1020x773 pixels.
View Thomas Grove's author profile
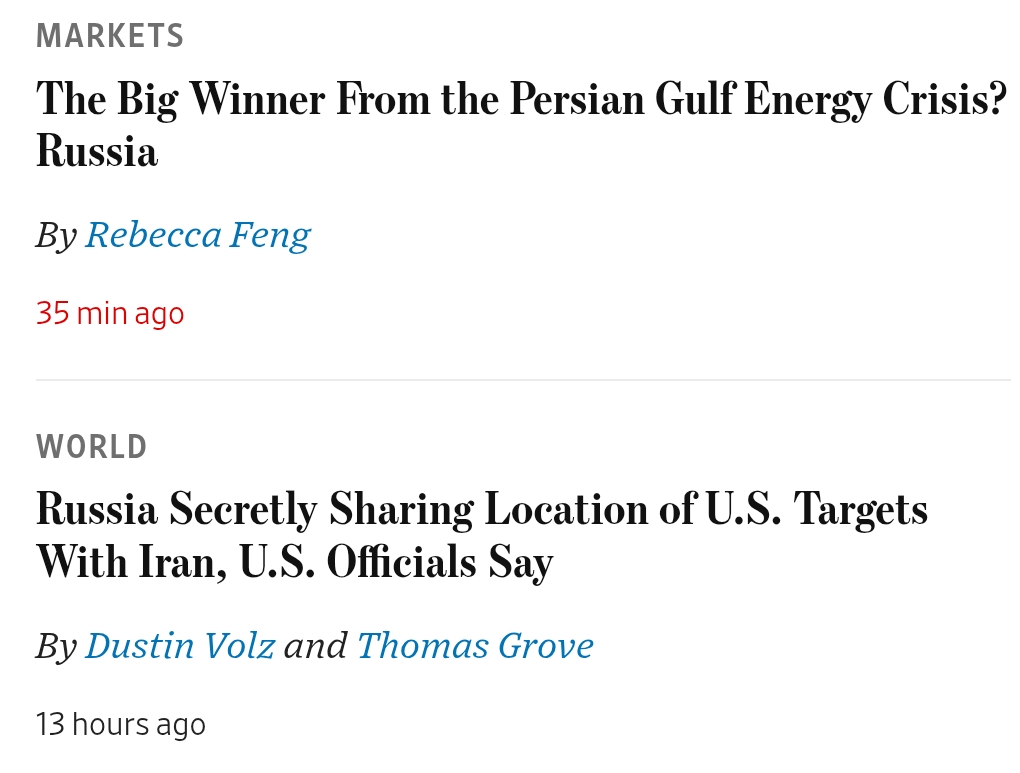point(475,646)
